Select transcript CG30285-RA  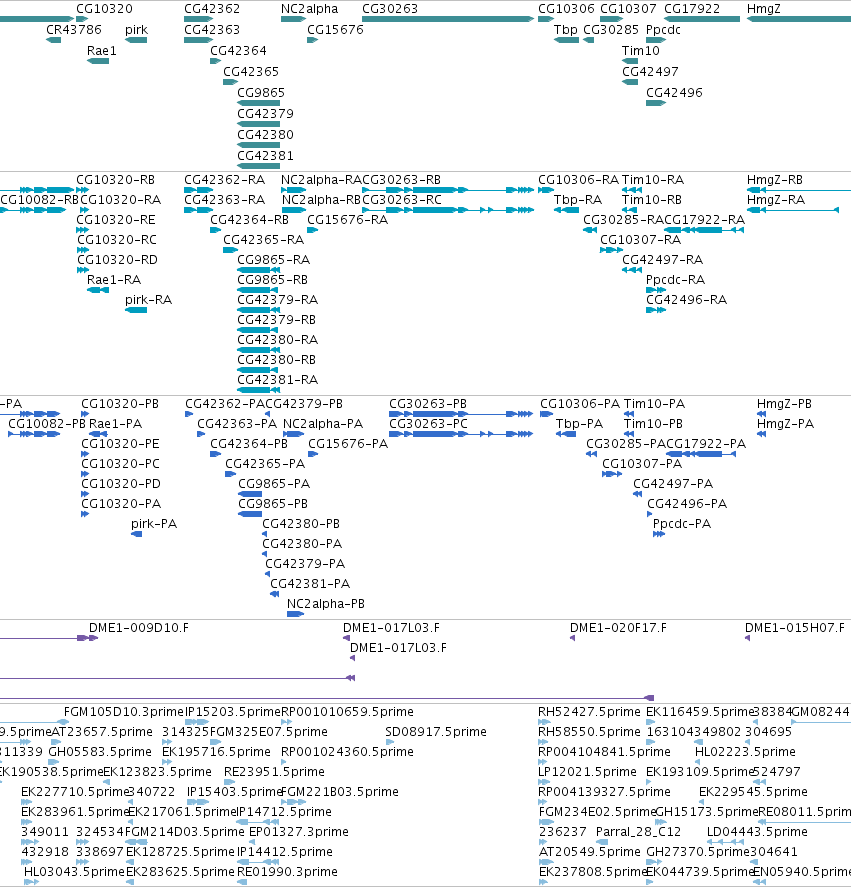tap(624, 219)
